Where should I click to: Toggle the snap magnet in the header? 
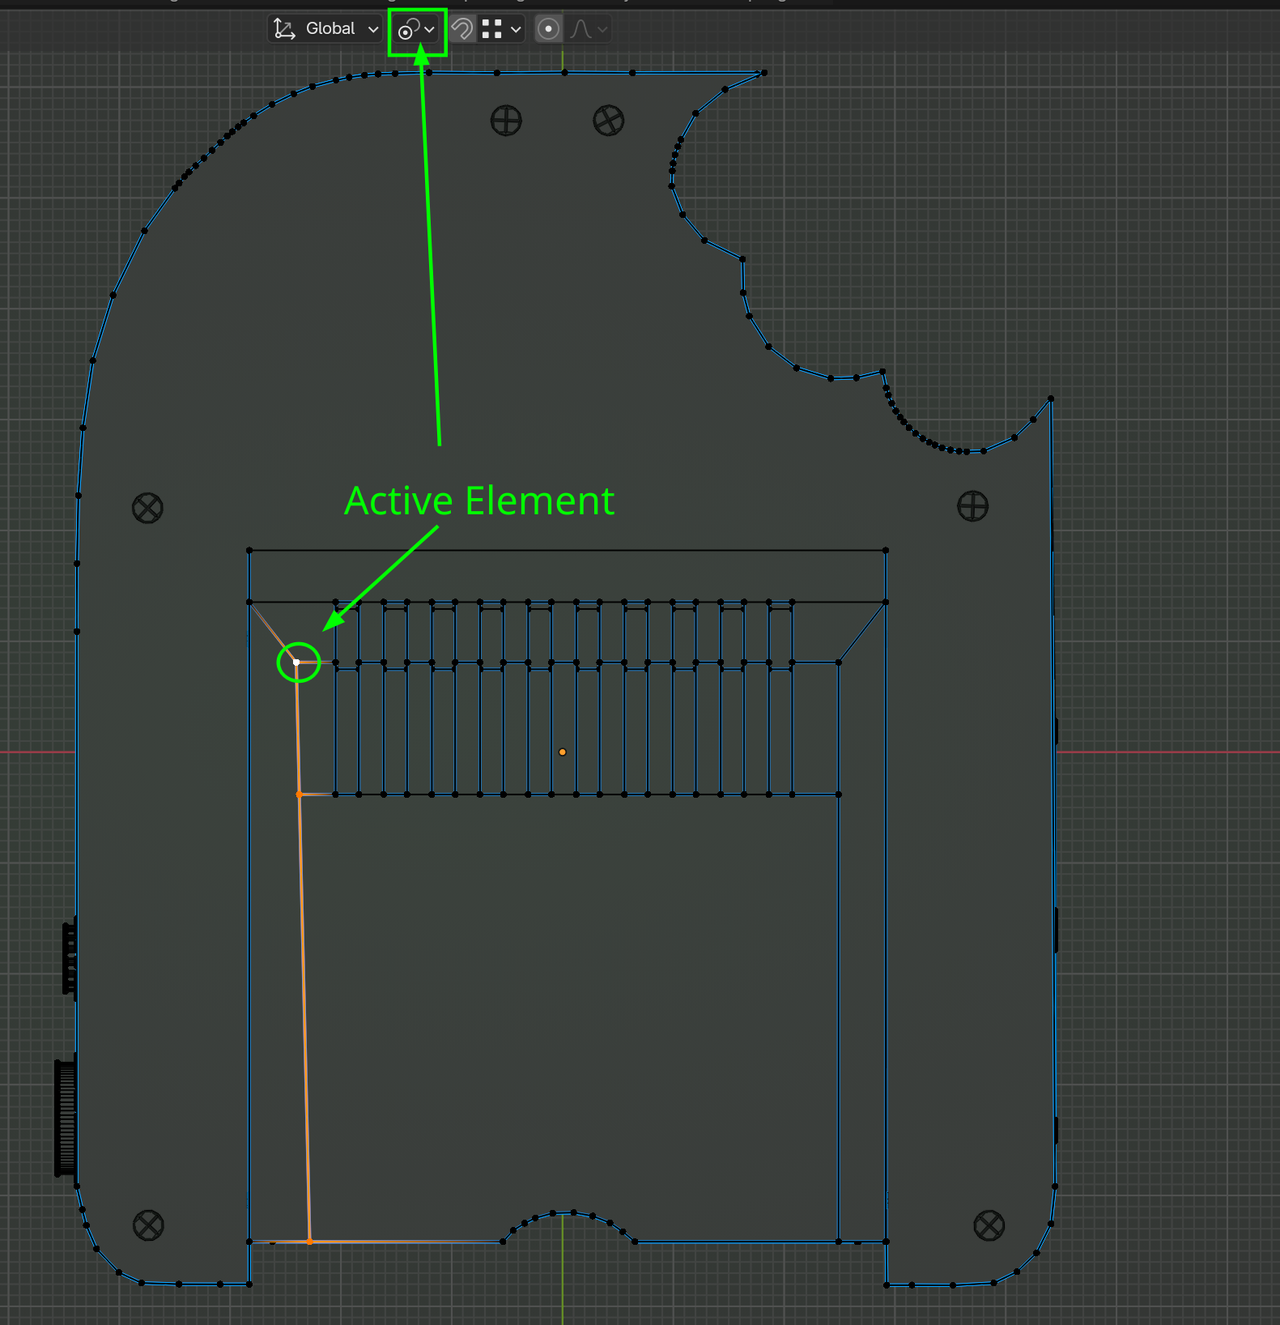461,28
